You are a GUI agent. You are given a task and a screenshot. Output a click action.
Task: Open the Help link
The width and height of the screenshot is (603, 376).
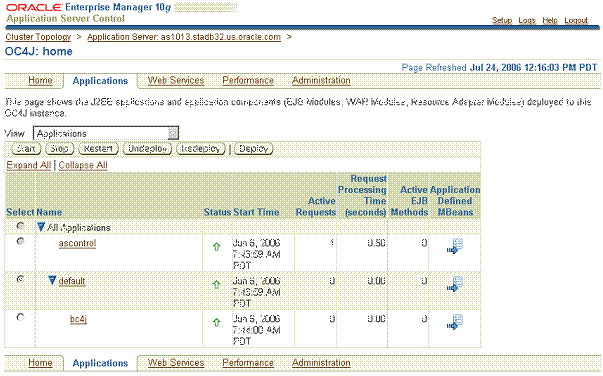[550, 20]
